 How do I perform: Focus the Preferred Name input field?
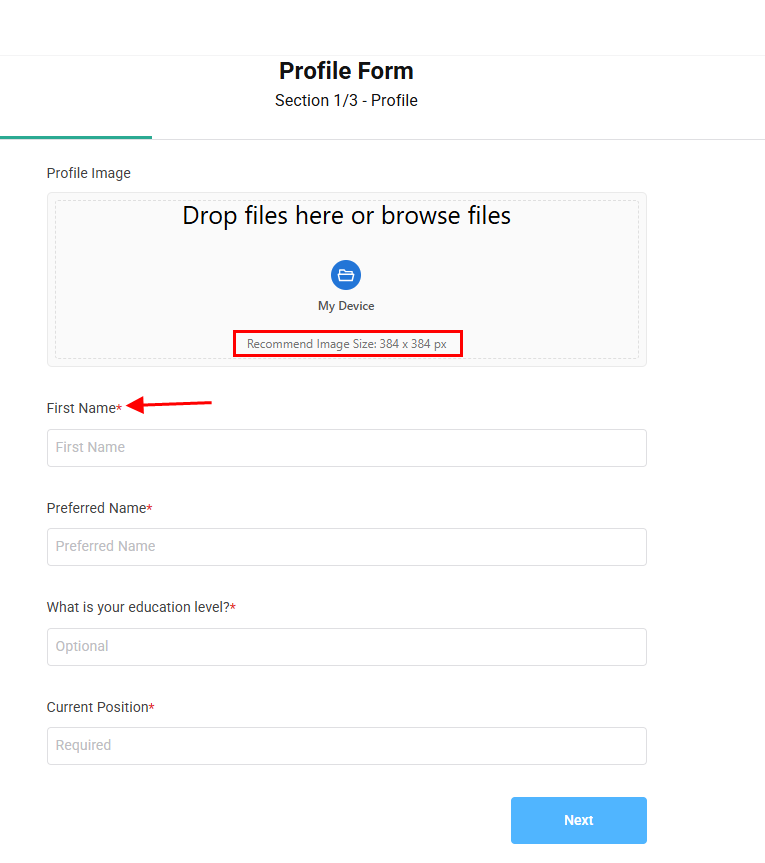(346, 547)
